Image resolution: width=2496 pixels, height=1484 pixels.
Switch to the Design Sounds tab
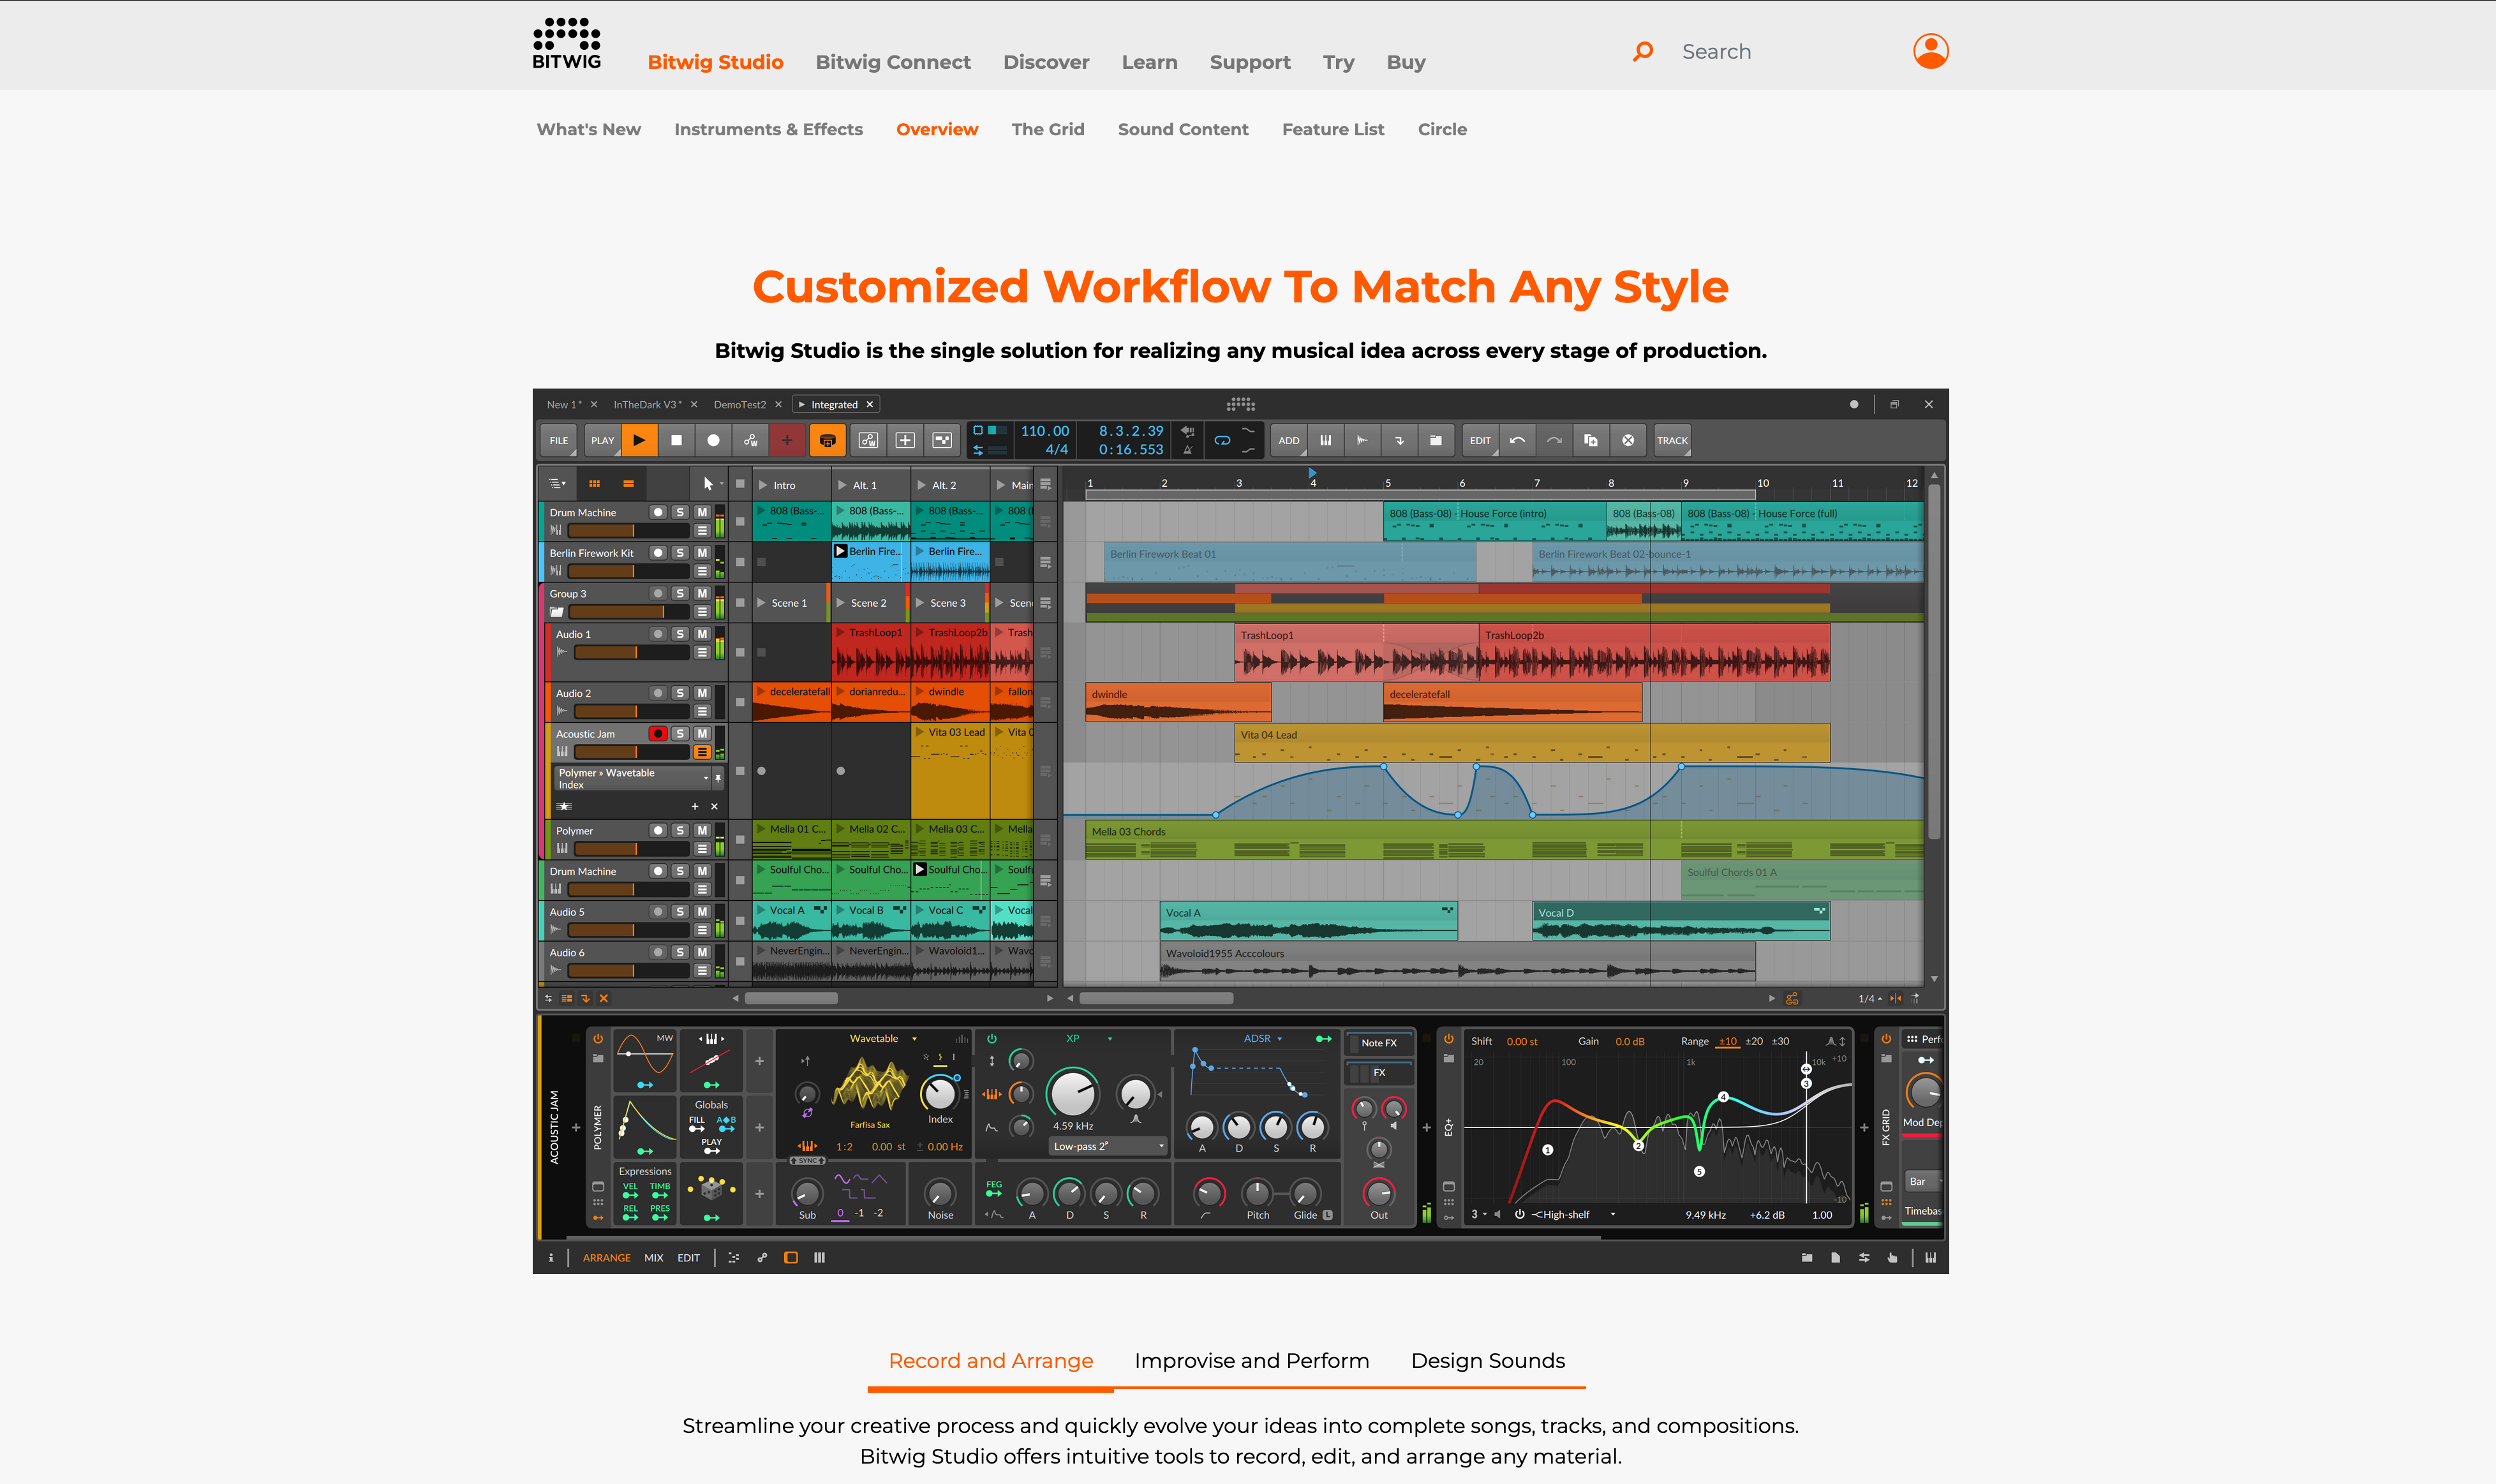[x=1487, y=1360]
